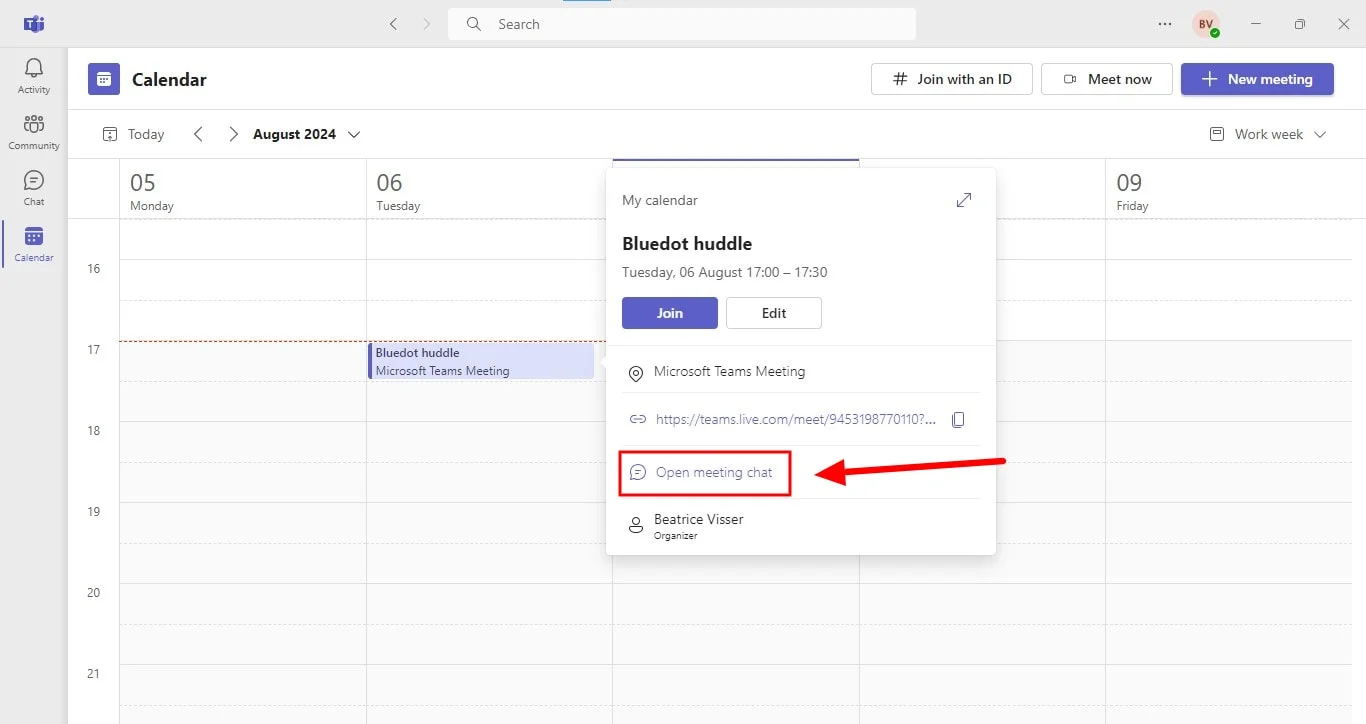1366x724 pixels.
Task: Copy the meeting link with copy icon
Action: click(x=958, y=420)
